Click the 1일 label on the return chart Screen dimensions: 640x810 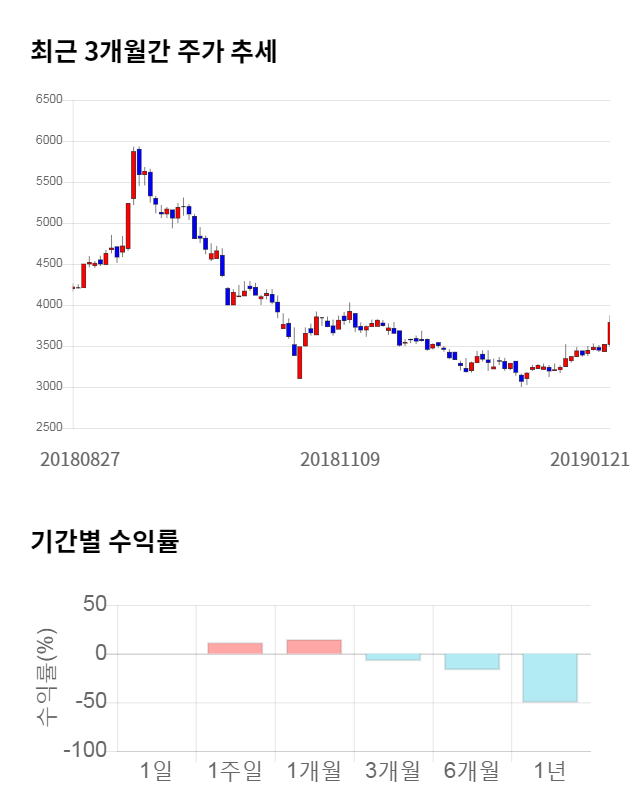tap(156, 771)
